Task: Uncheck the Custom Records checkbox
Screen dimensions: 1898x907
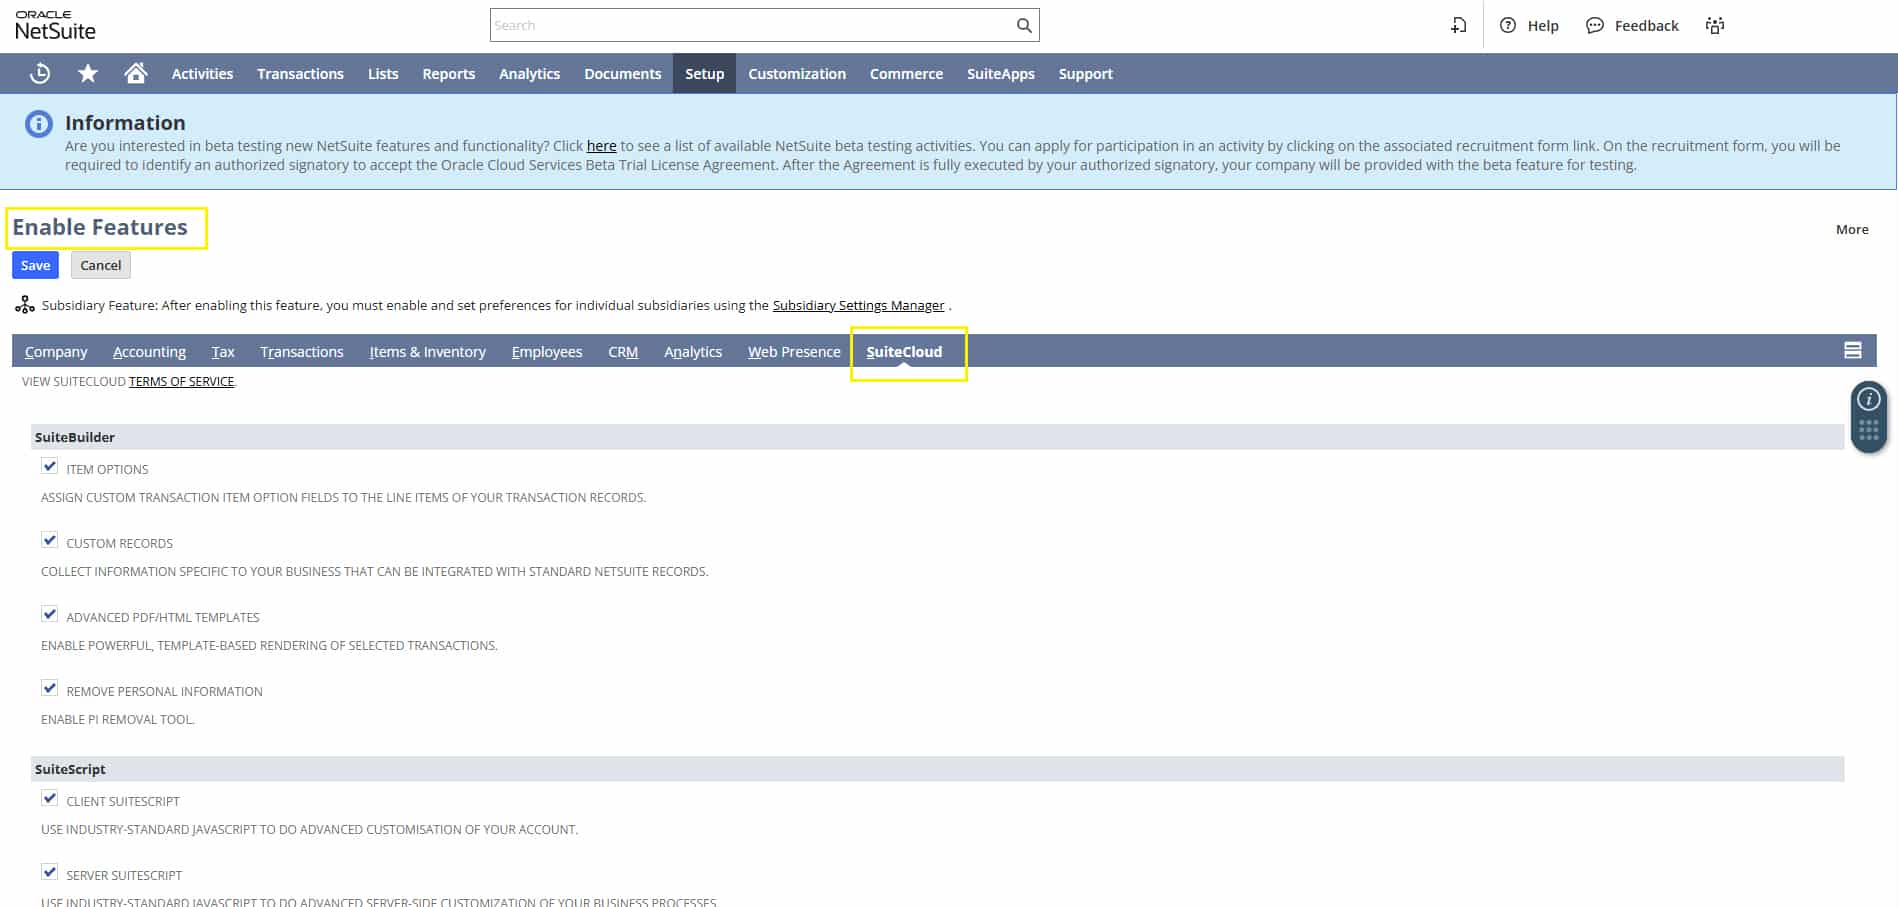Action: 49,540
